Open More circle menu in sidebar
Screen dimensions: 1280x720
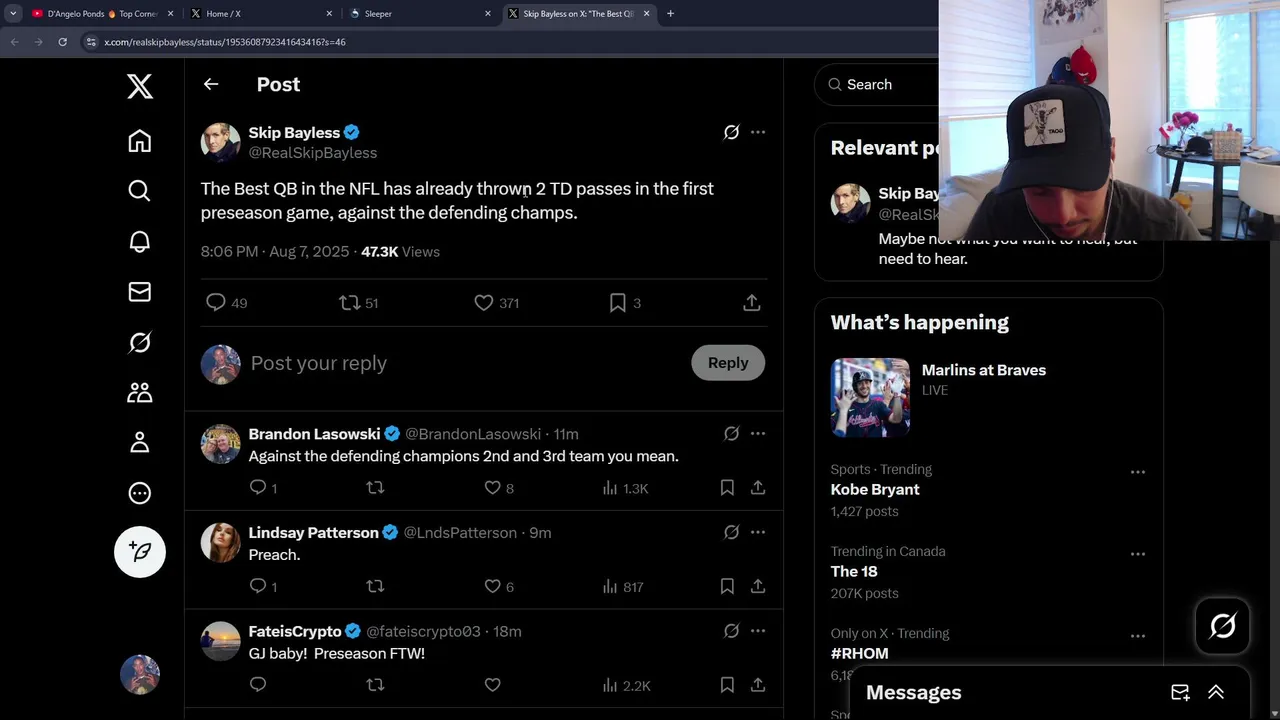(x=140, y=493)
